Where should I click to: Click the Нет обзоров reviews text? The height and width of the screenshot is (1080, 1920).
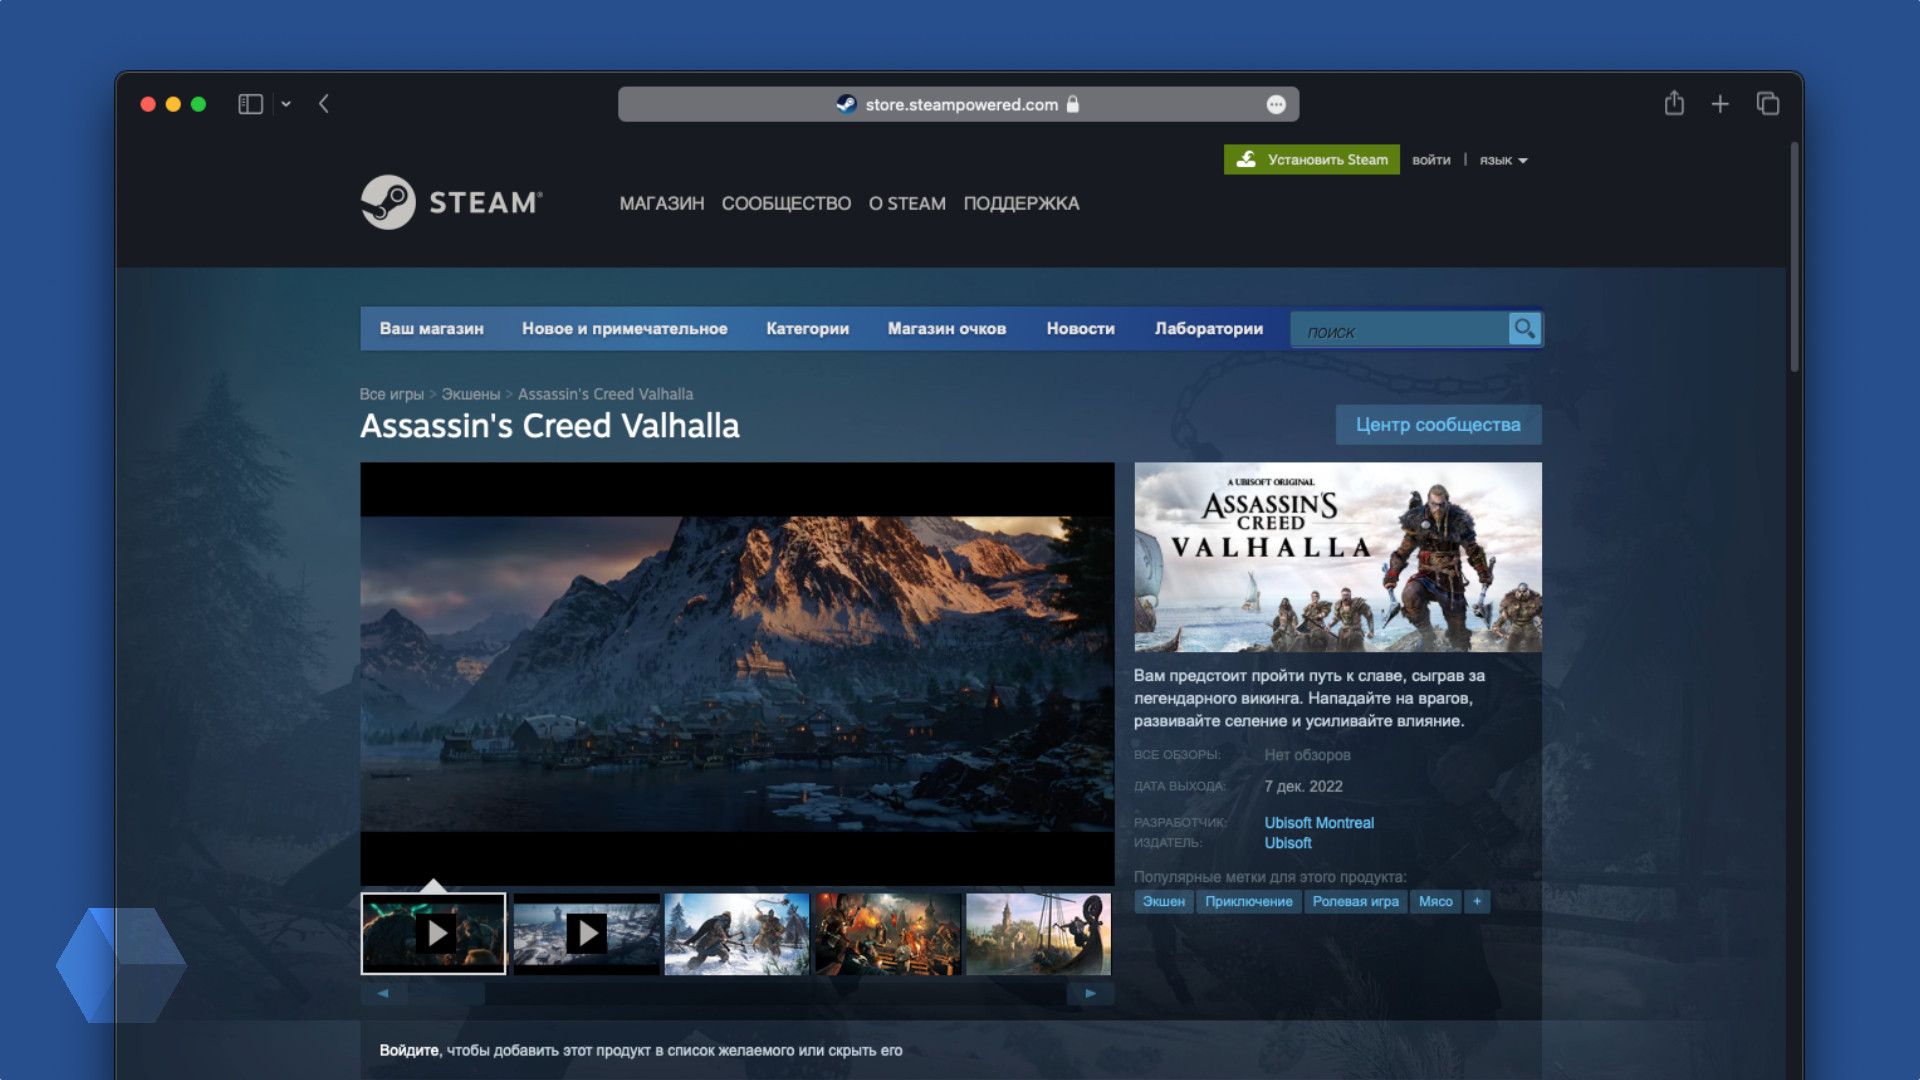1307,755
